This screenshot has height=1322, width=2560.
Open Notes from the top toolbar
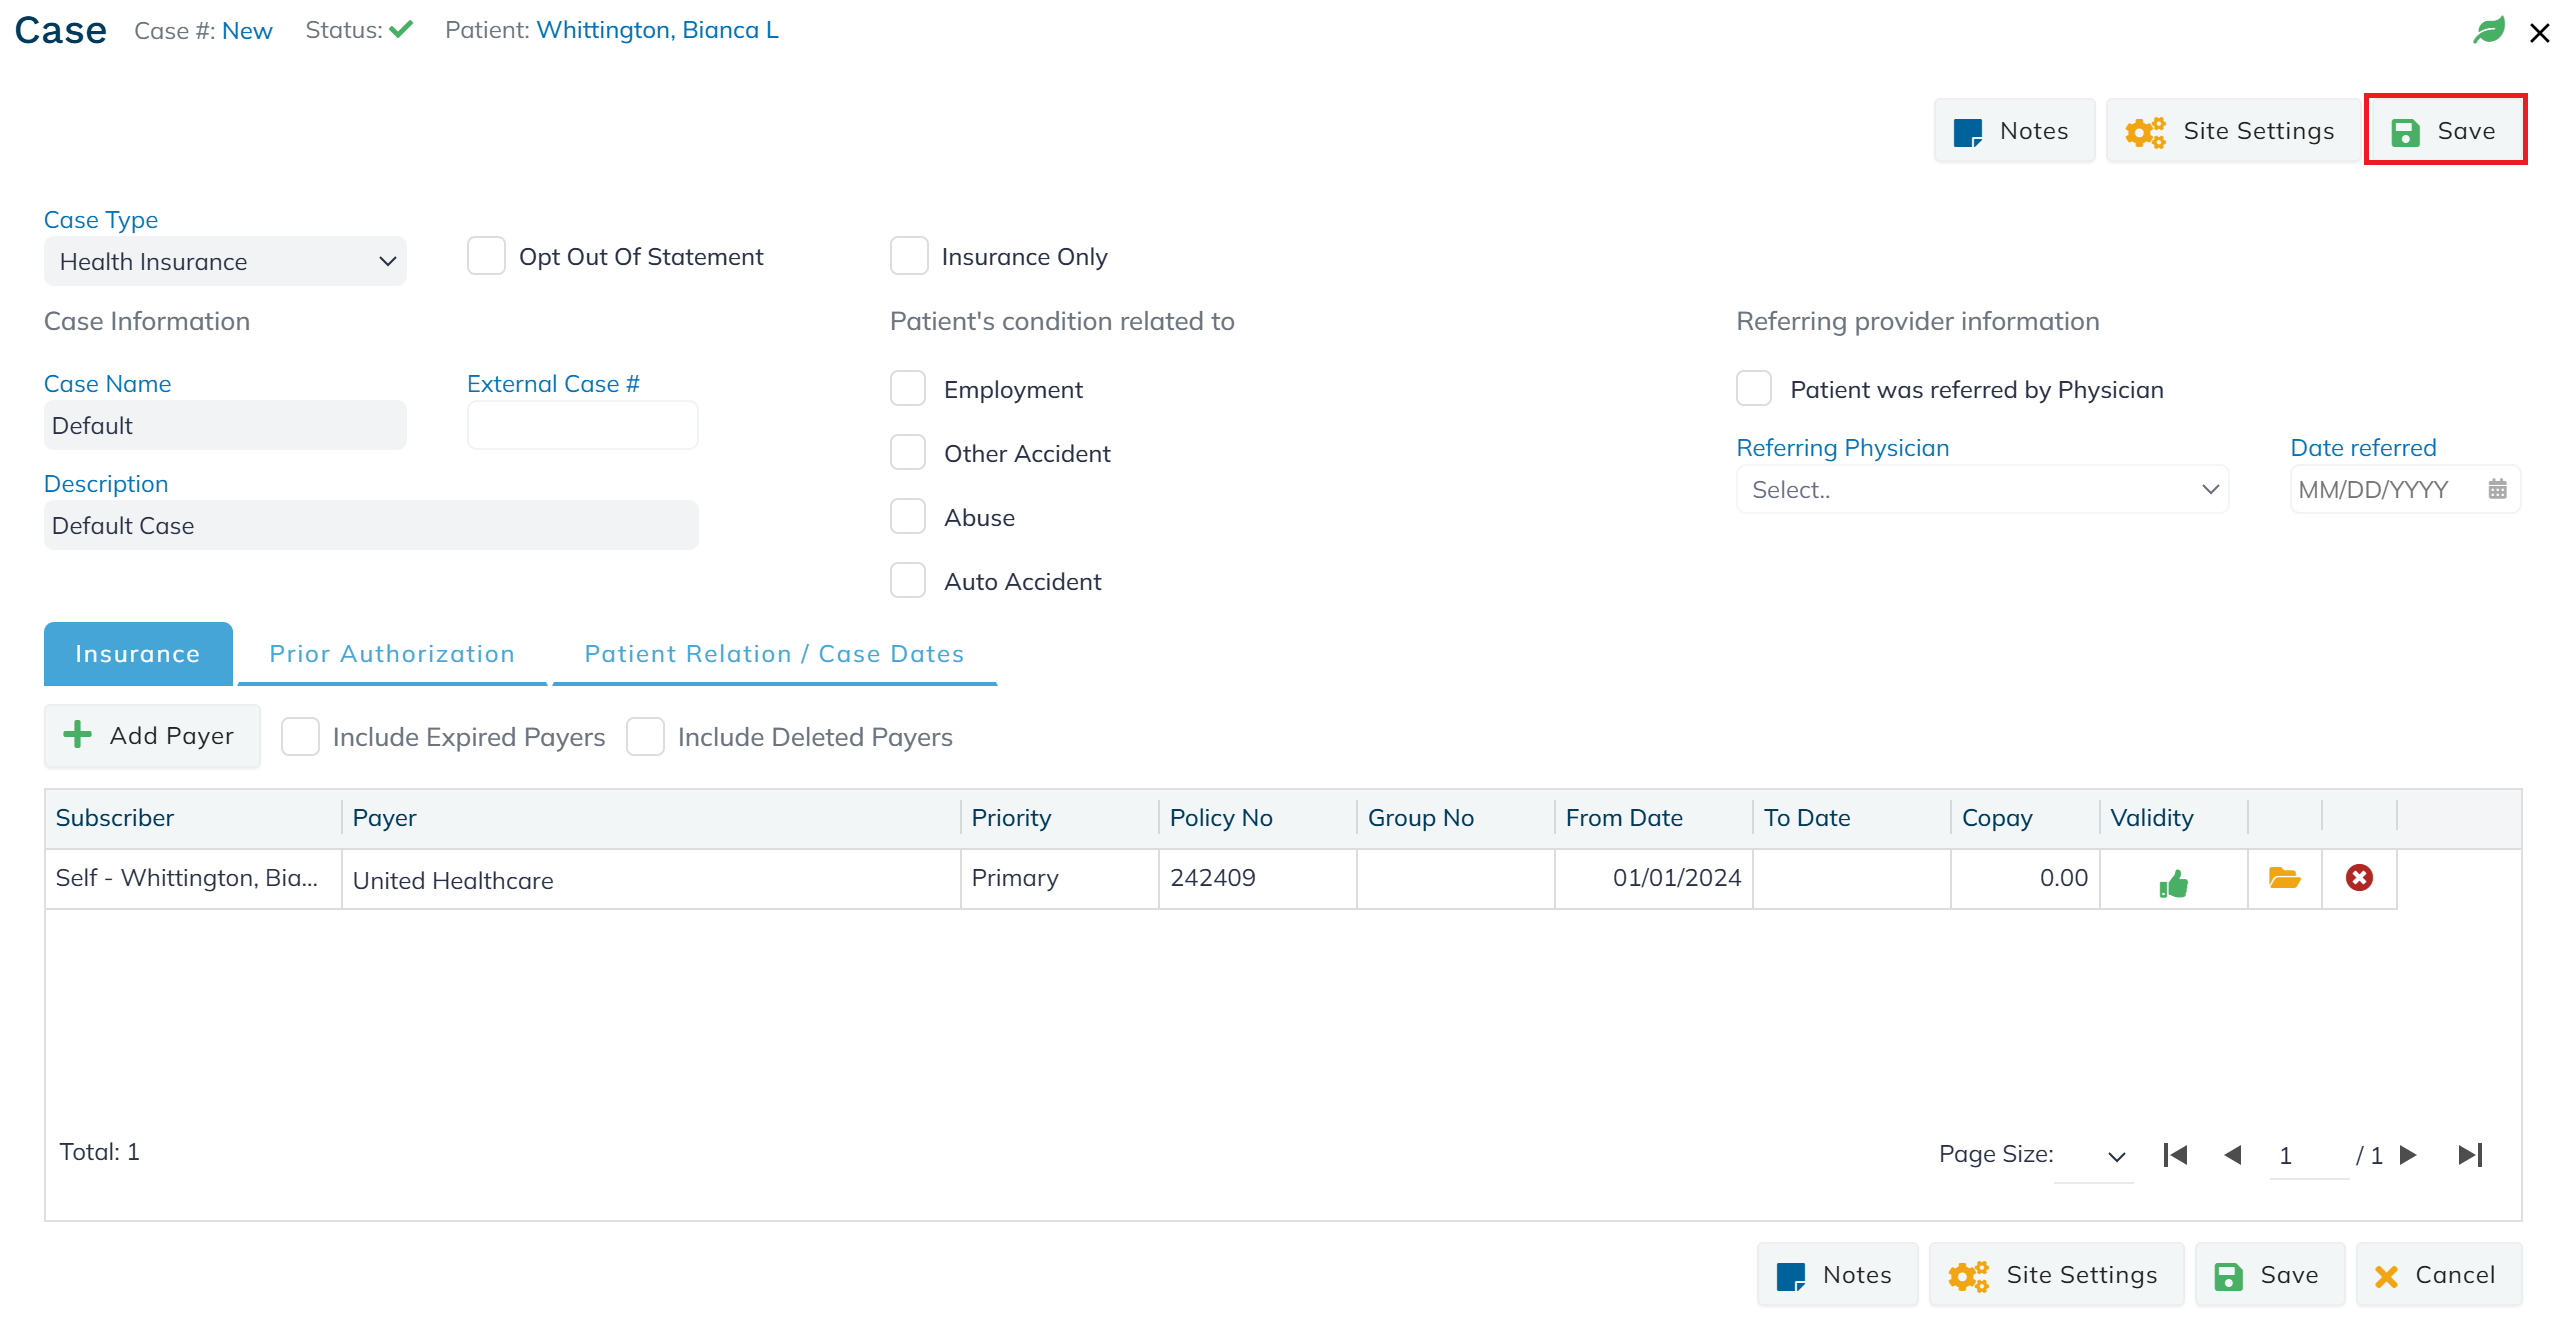tap(2014, 131)
